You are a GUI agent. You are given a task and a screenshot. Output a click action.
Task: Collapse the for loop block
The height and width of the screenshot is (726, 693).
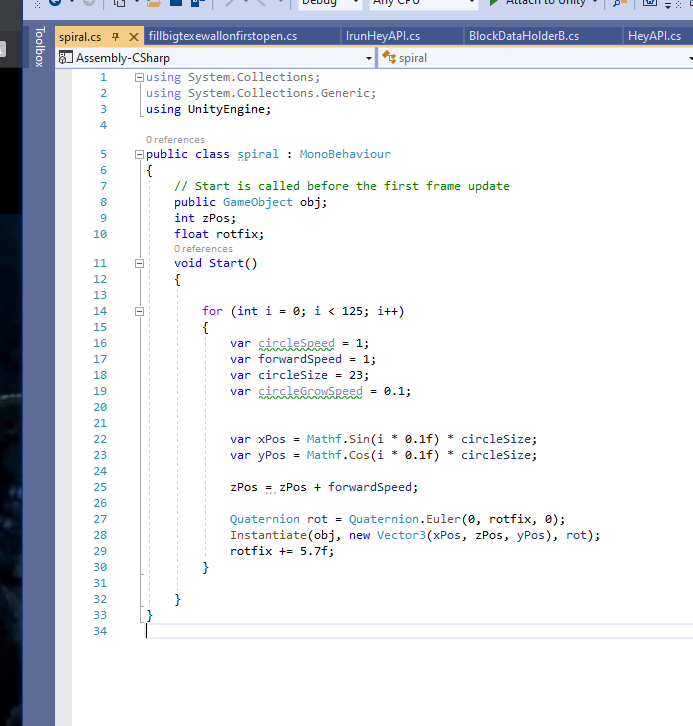(x=139, y=311)
